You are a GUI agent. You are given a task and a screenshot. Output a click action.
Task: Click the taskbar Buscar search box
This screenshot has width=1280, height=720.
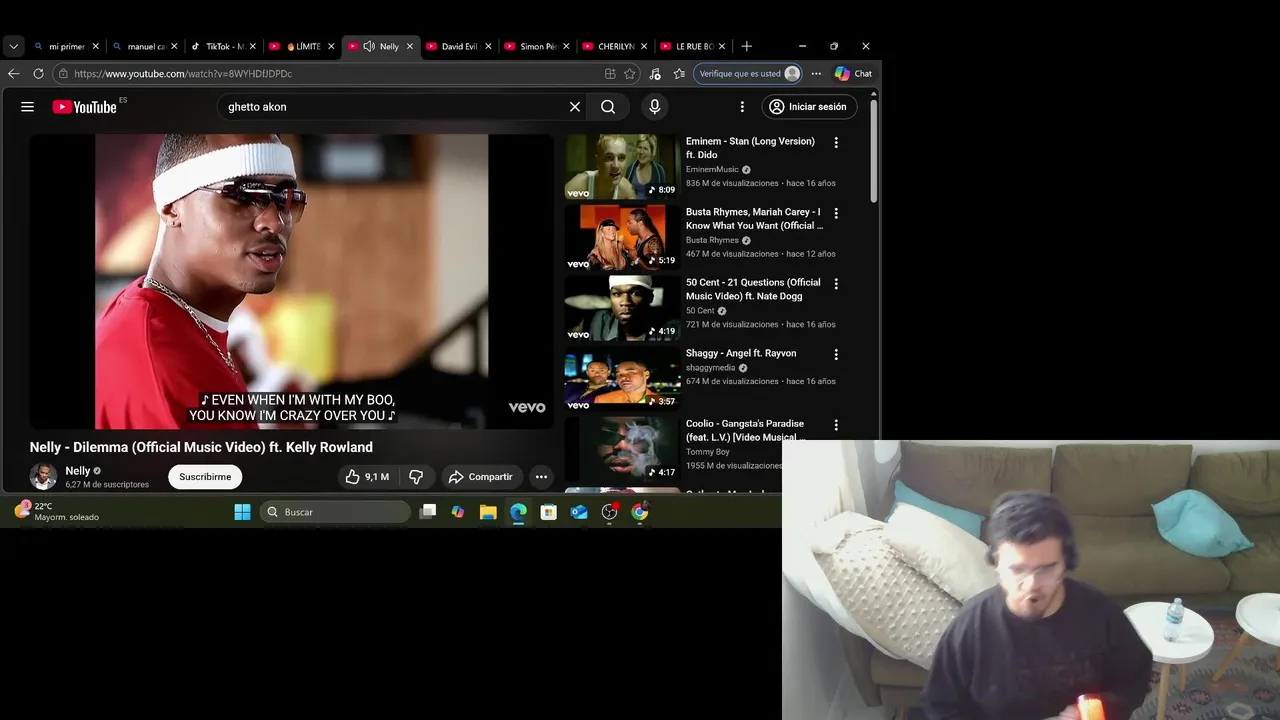click(x=336, y=512)
